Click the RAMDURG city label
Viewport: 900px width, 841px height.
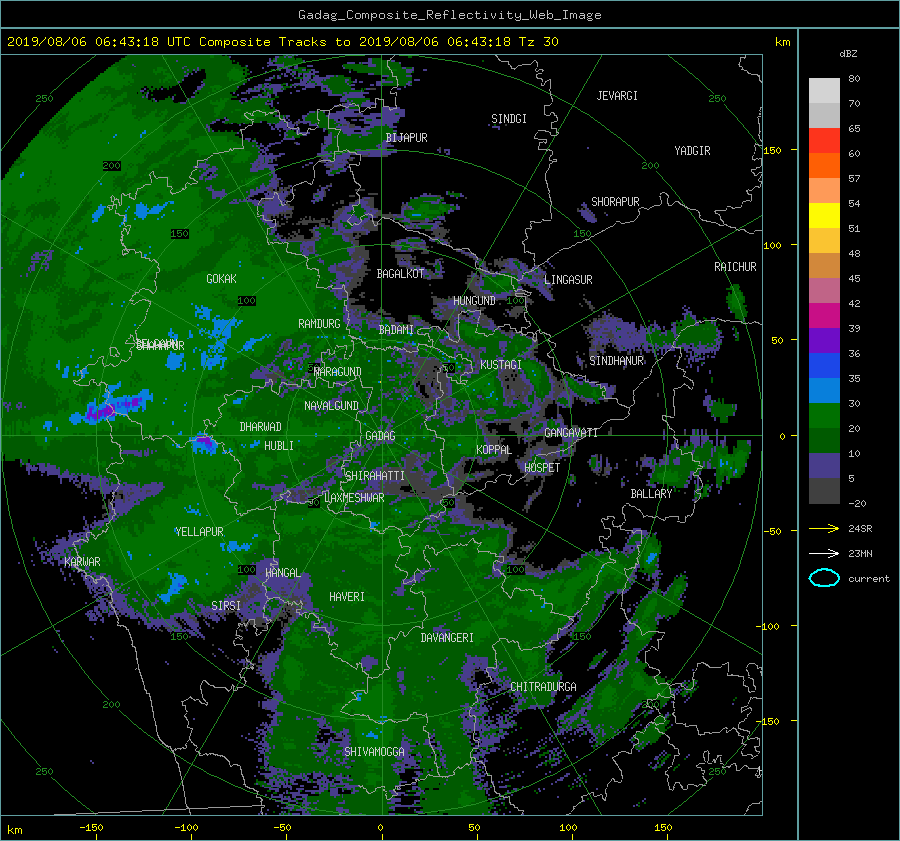[319, 324]
